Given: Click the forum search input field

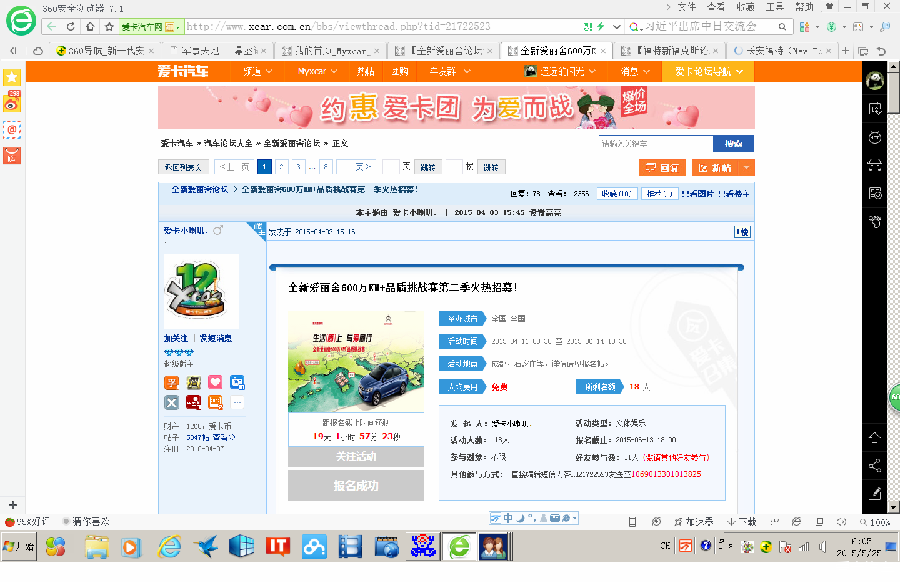Looking at the screenshot, I should coord(655,143).
